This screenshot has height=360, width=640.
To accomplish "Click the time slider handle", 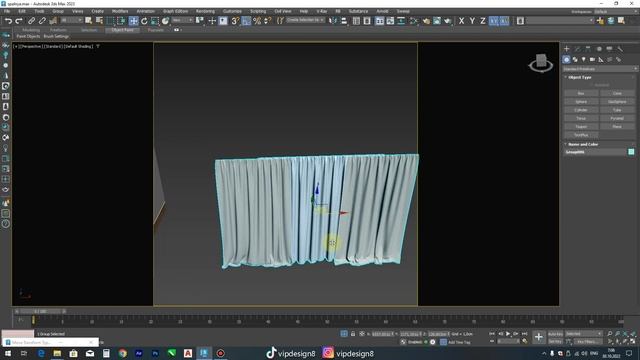I will pos(41,311).
